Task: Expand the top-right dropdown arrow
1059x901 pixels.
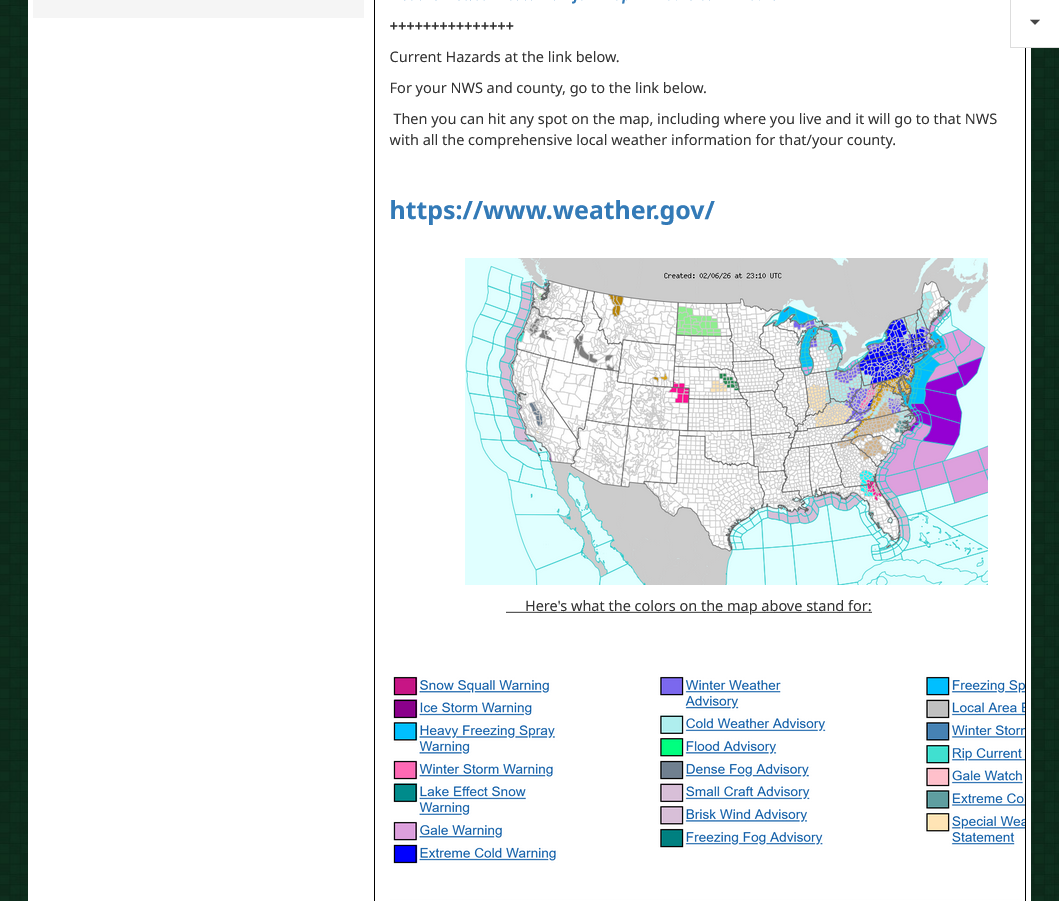Action: 1034,22
